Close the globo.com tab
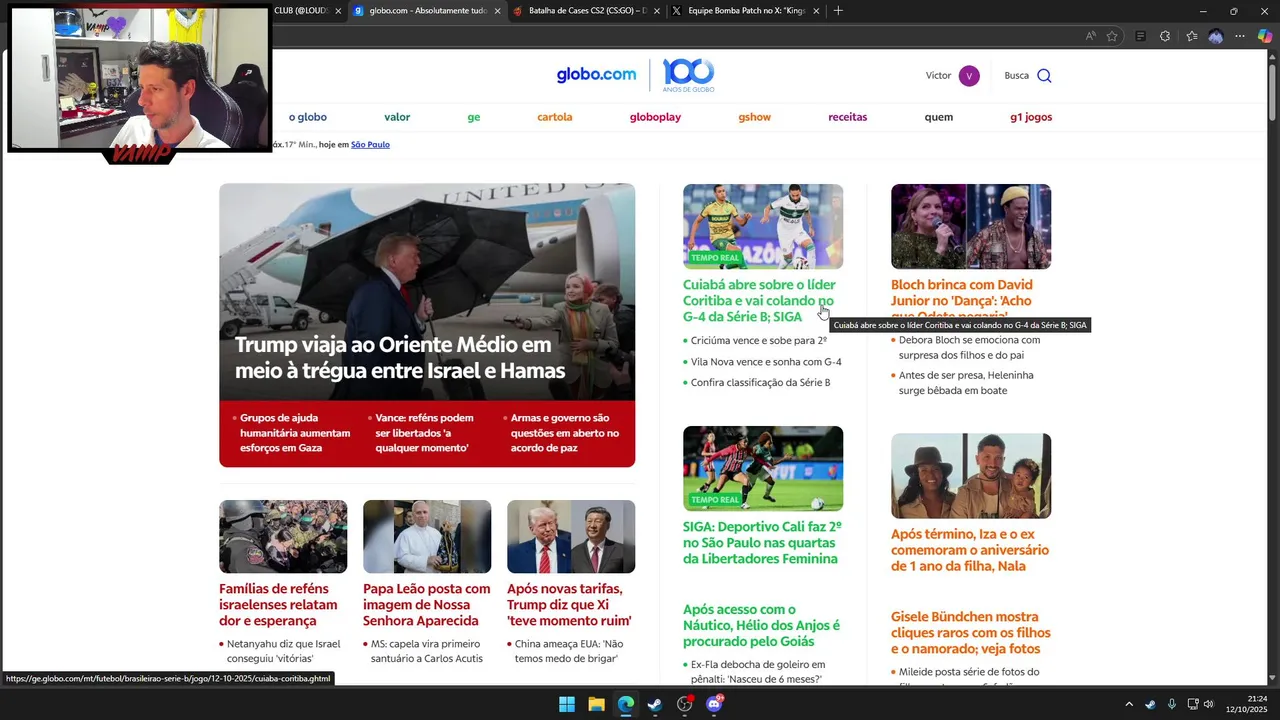 click(497, 11)
